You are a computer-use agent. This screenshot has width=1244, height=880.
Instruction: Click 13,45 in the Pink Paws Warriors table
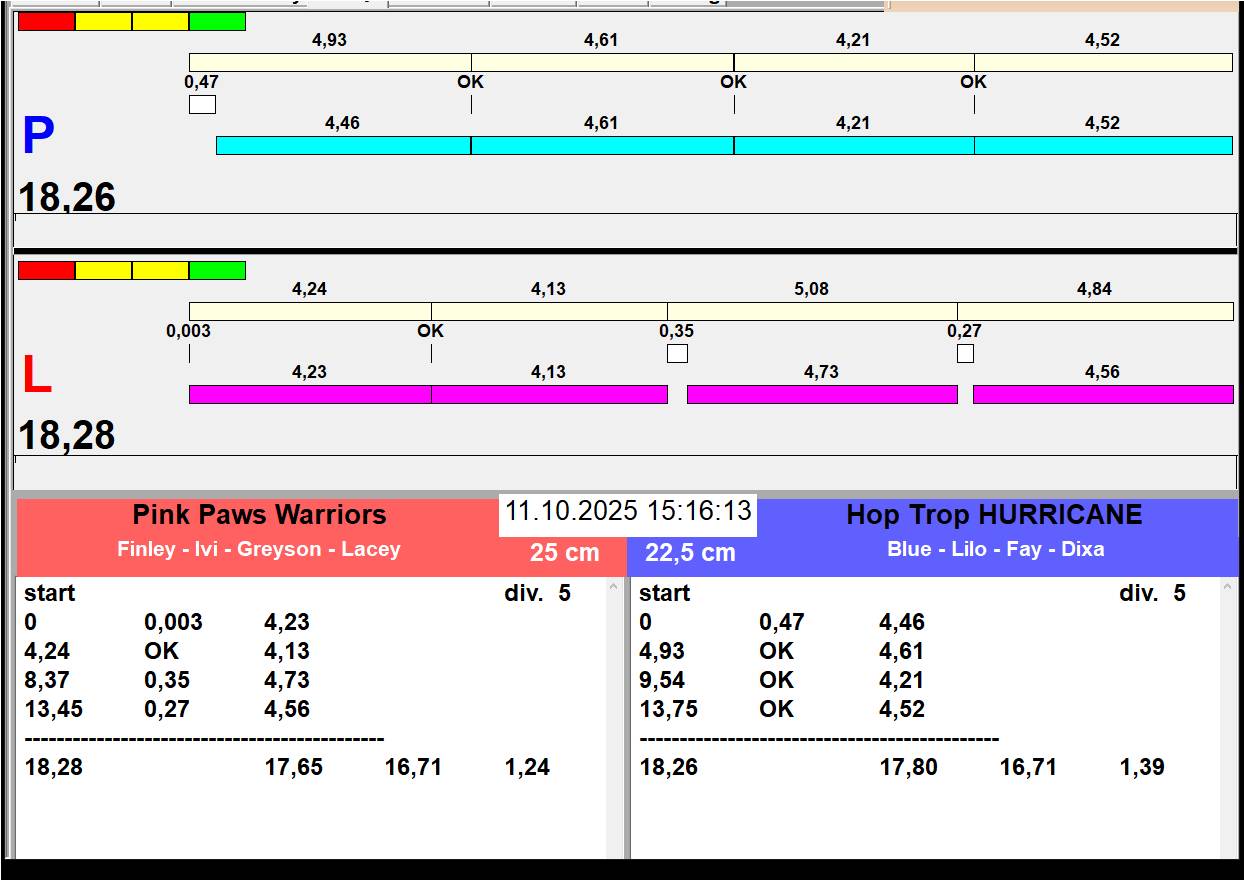(54, 709)
